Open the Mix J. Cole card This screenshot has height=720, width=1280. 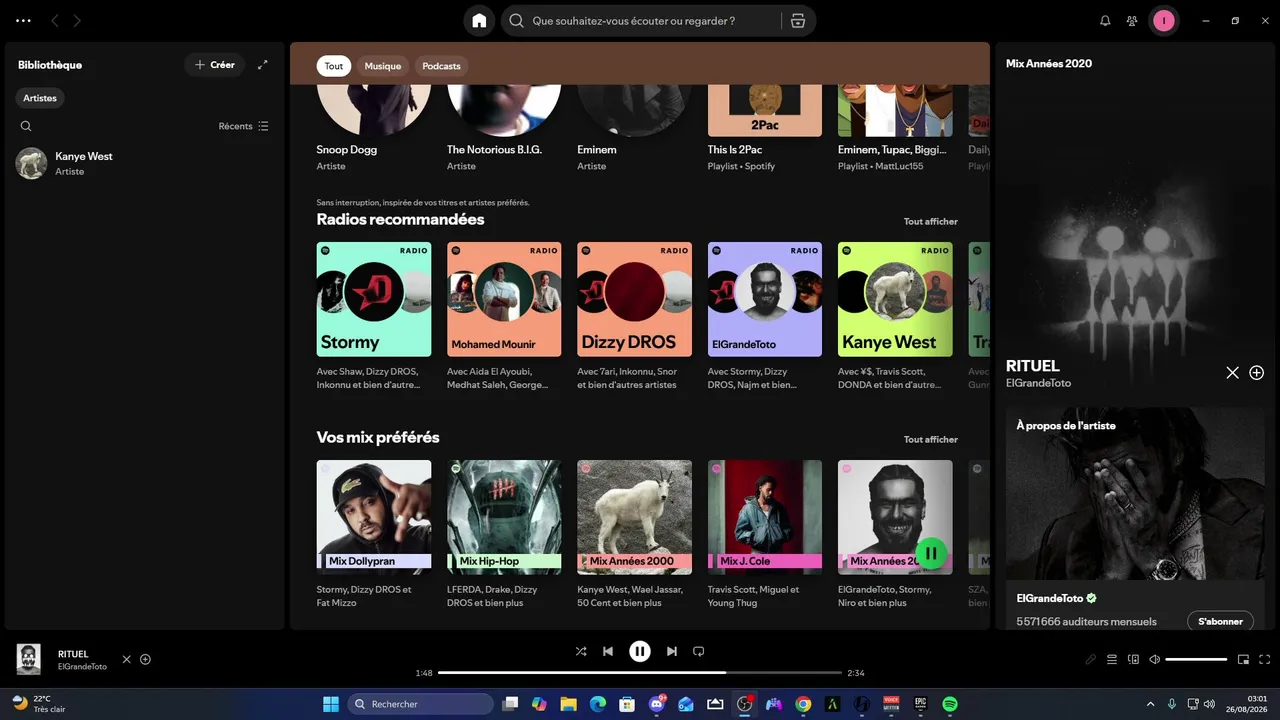tap(765, 535)
